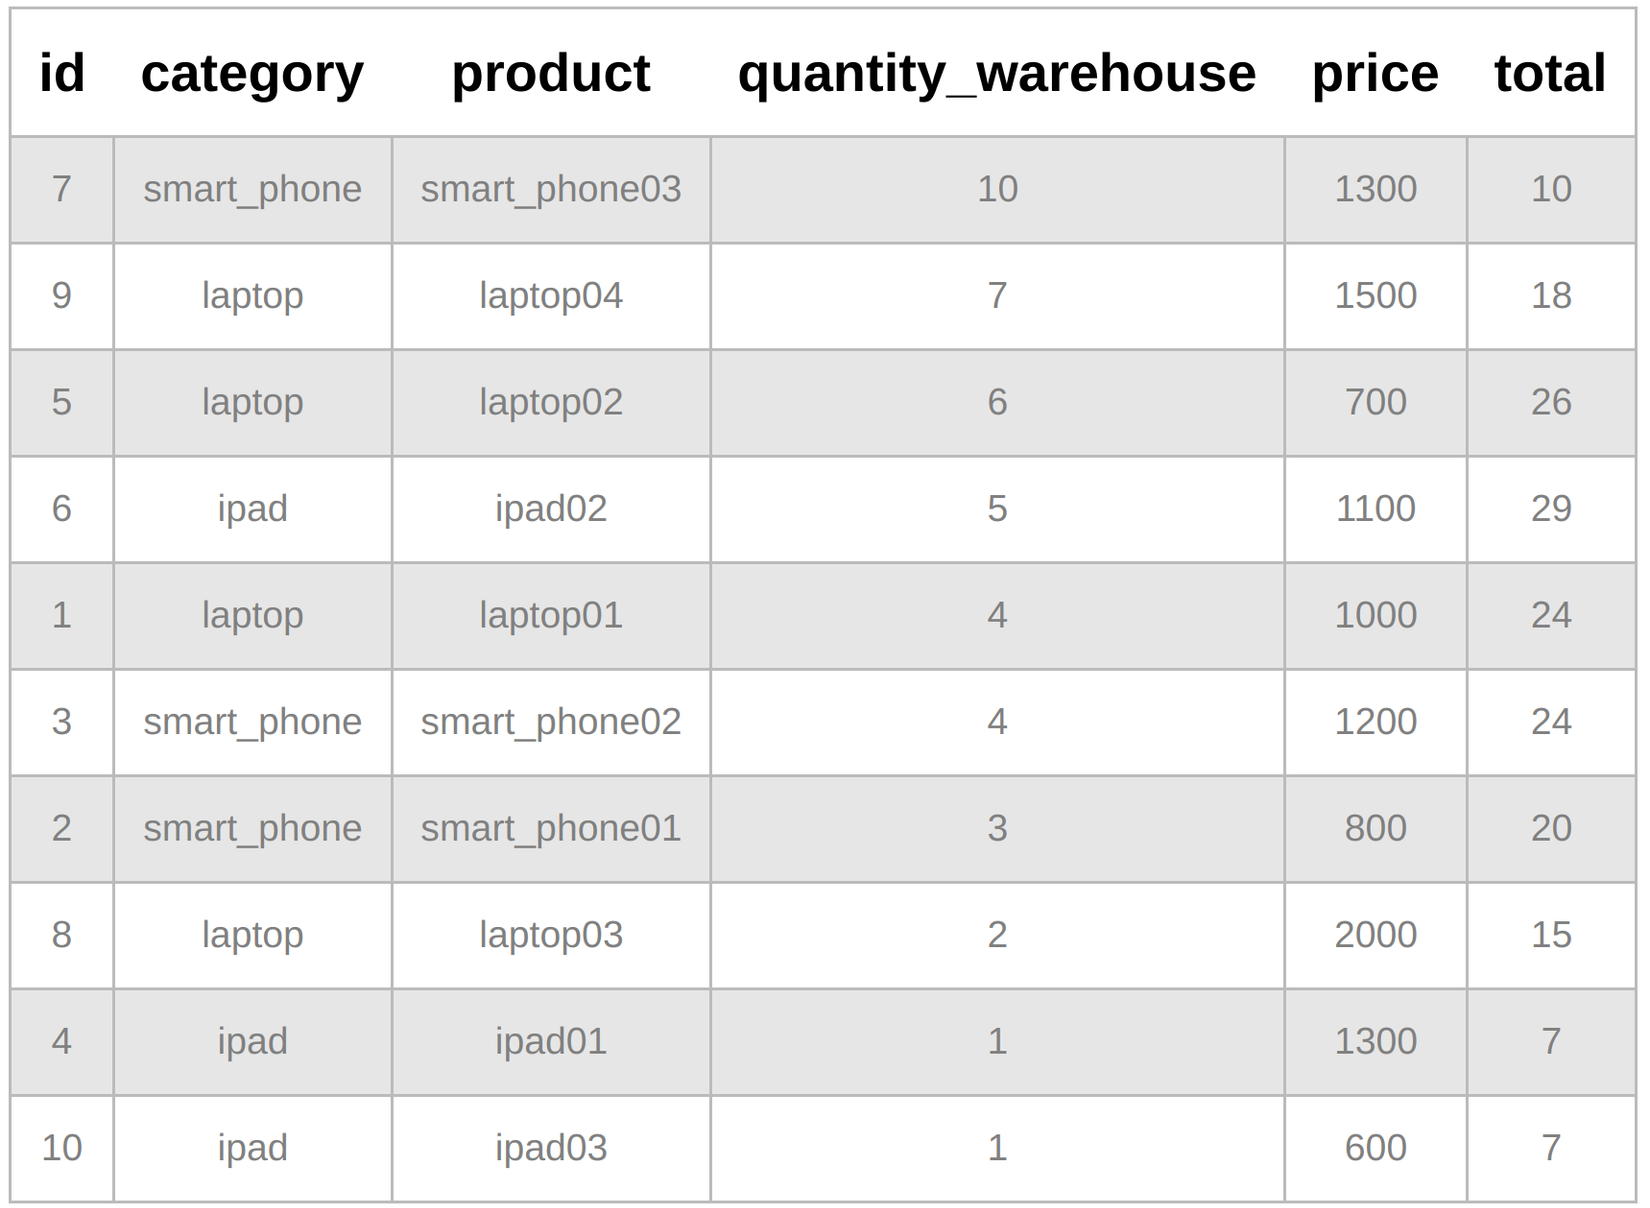This screenshot has width=1650, height=1208.
Task: Click the product column header
Action: click(550, 73)
